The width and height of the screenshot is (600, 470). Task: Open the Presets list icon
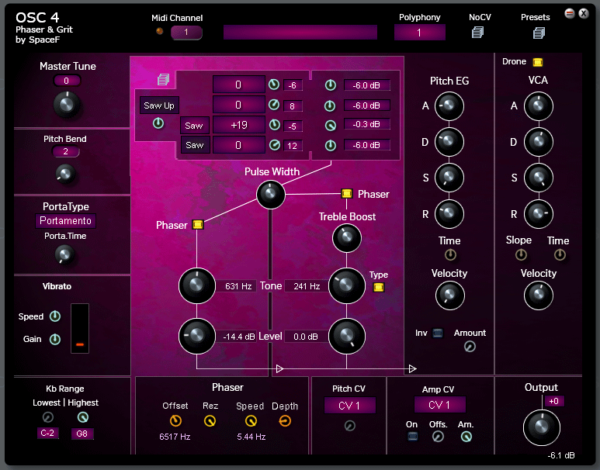tap(538, 33)
